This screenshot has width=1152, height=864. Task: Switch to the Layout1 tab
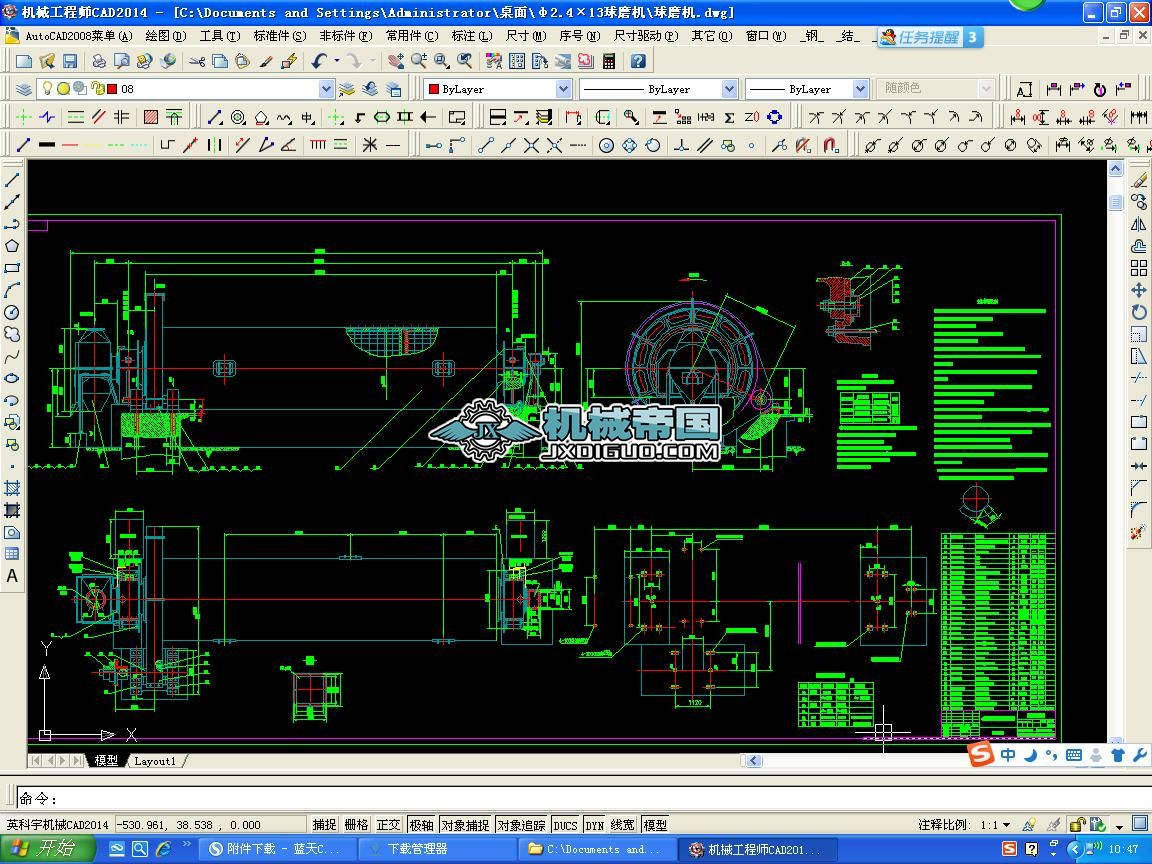[155, 761]
